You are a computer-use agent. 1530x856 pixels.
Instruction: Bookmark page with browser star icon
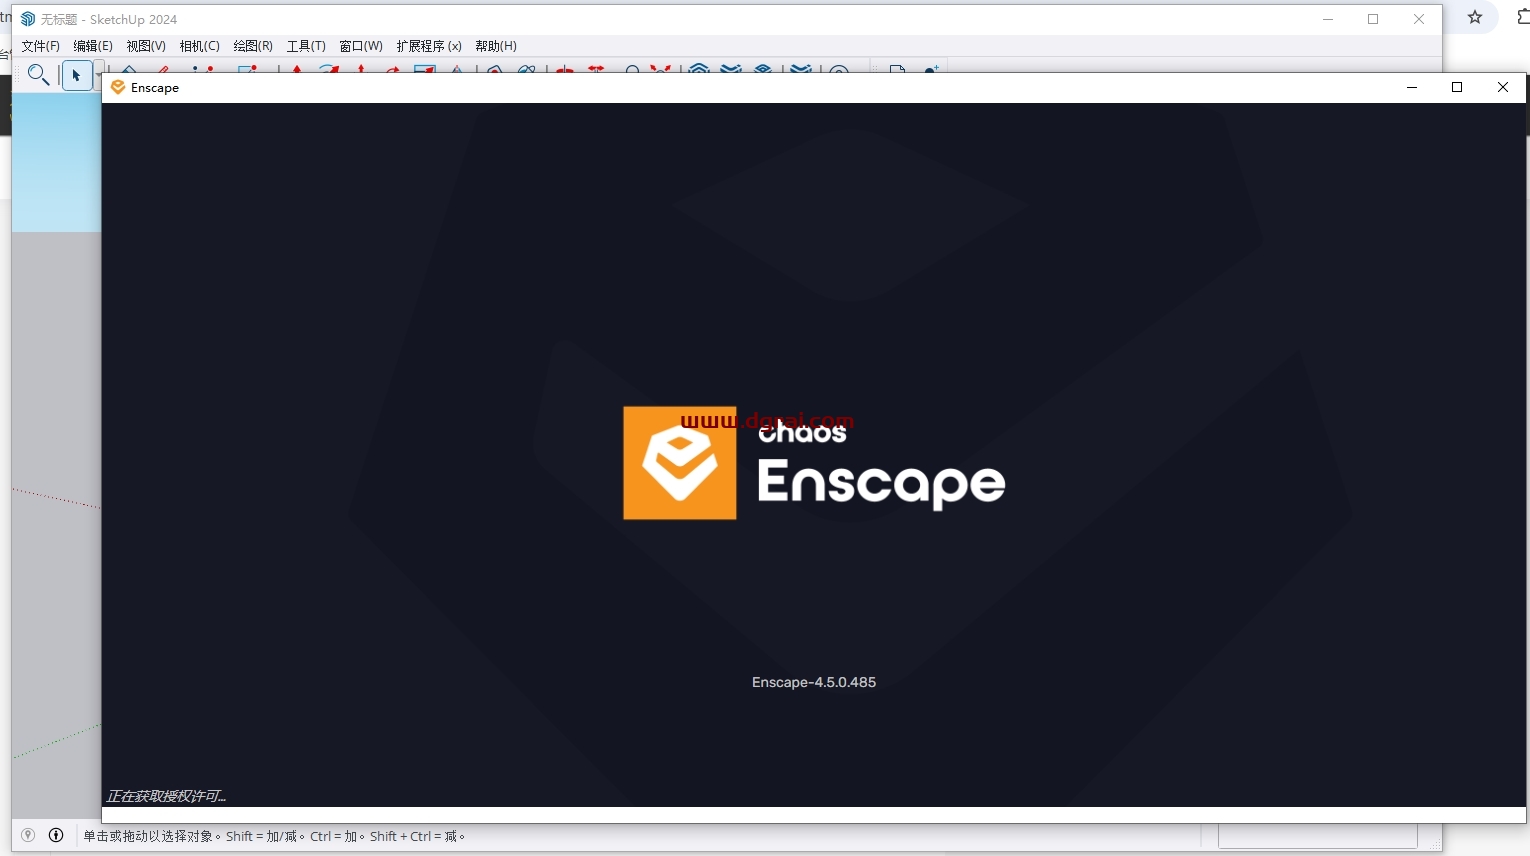[1475, 17]
